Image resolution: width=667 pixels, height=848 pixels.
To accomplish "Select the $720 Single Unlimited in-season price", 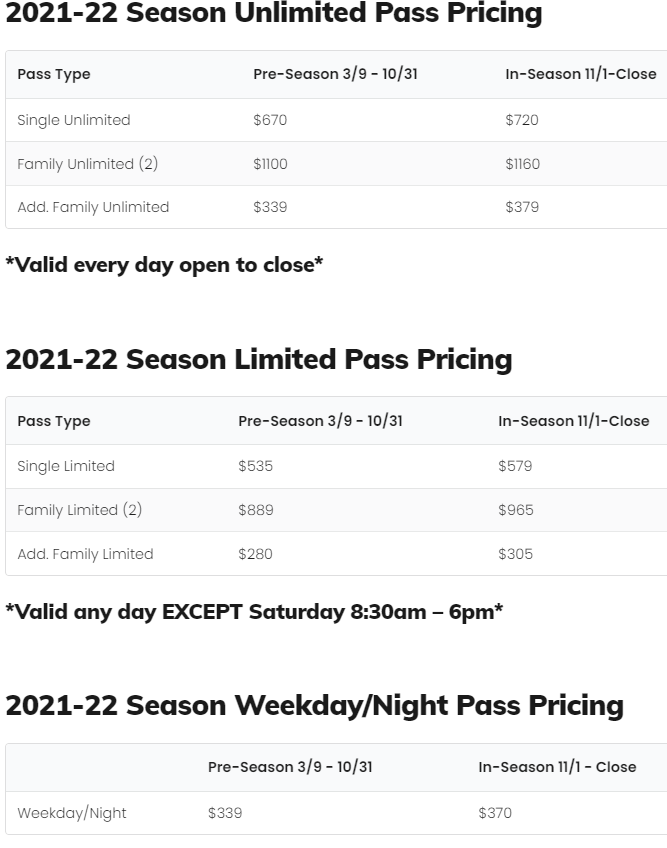I will coord(522,120).
